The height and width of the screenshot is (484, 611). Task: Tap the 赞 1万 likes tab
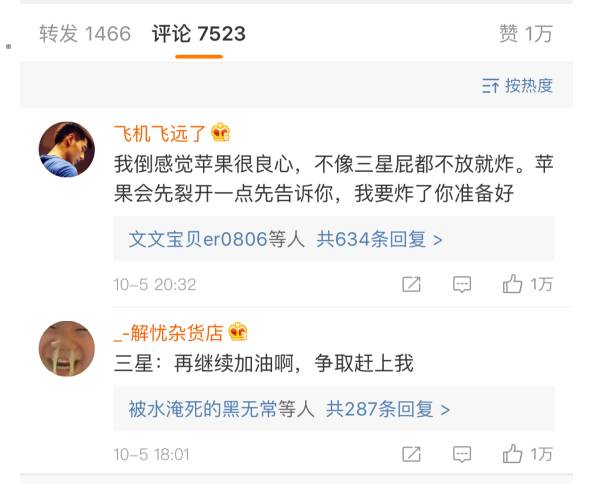tap(525, 34)
